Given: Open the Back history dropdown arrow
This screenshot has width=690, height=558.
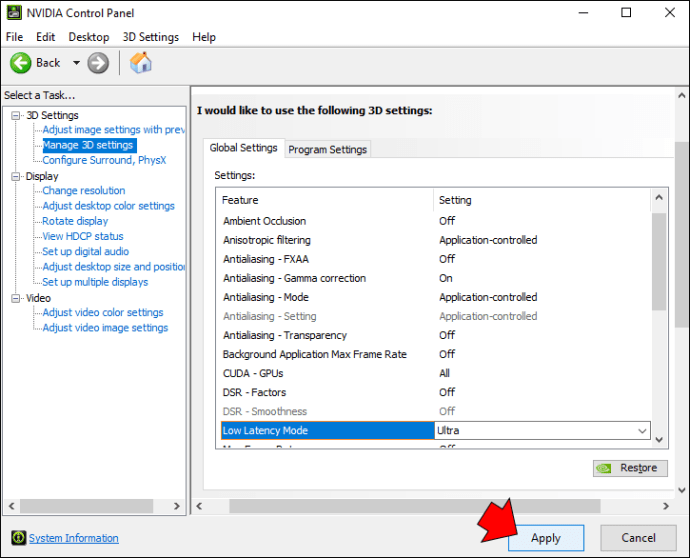Looking at the screenshot, I should pyautogui.click(x=76, y=63).
